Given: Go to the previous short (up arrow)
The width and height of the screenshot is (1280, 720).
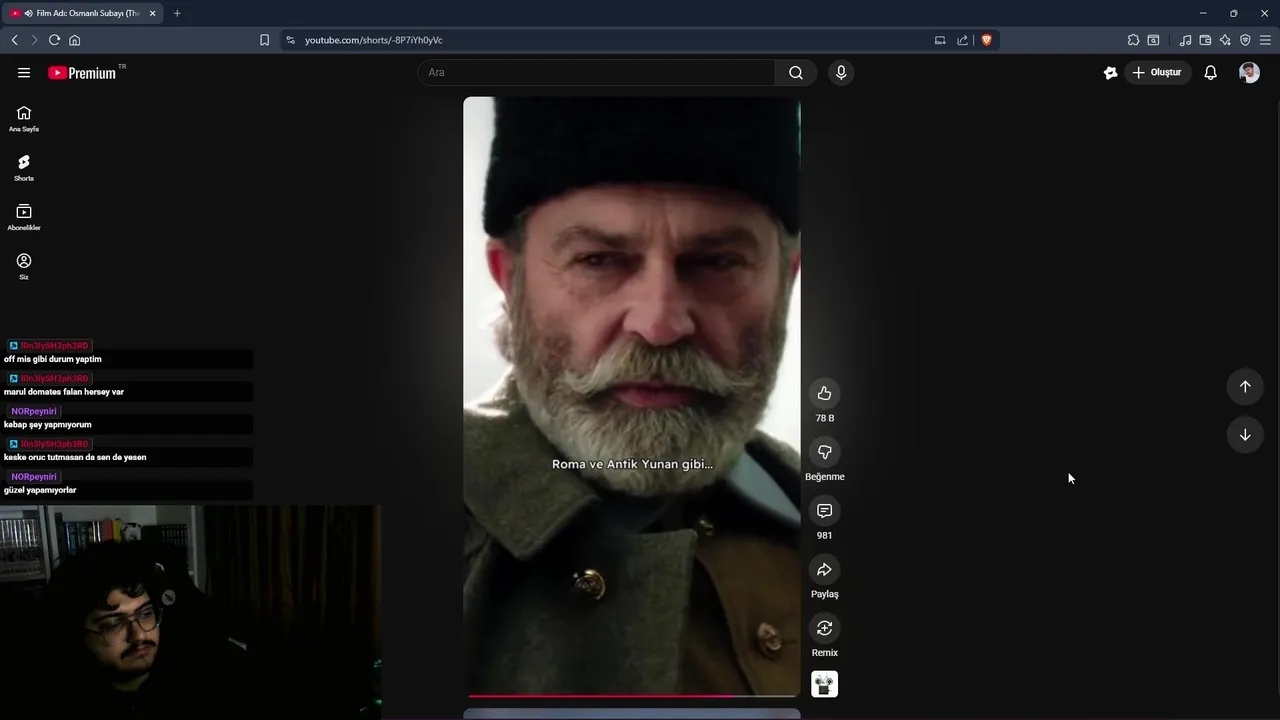Looking at the screenshot, I should point(1245,386).
